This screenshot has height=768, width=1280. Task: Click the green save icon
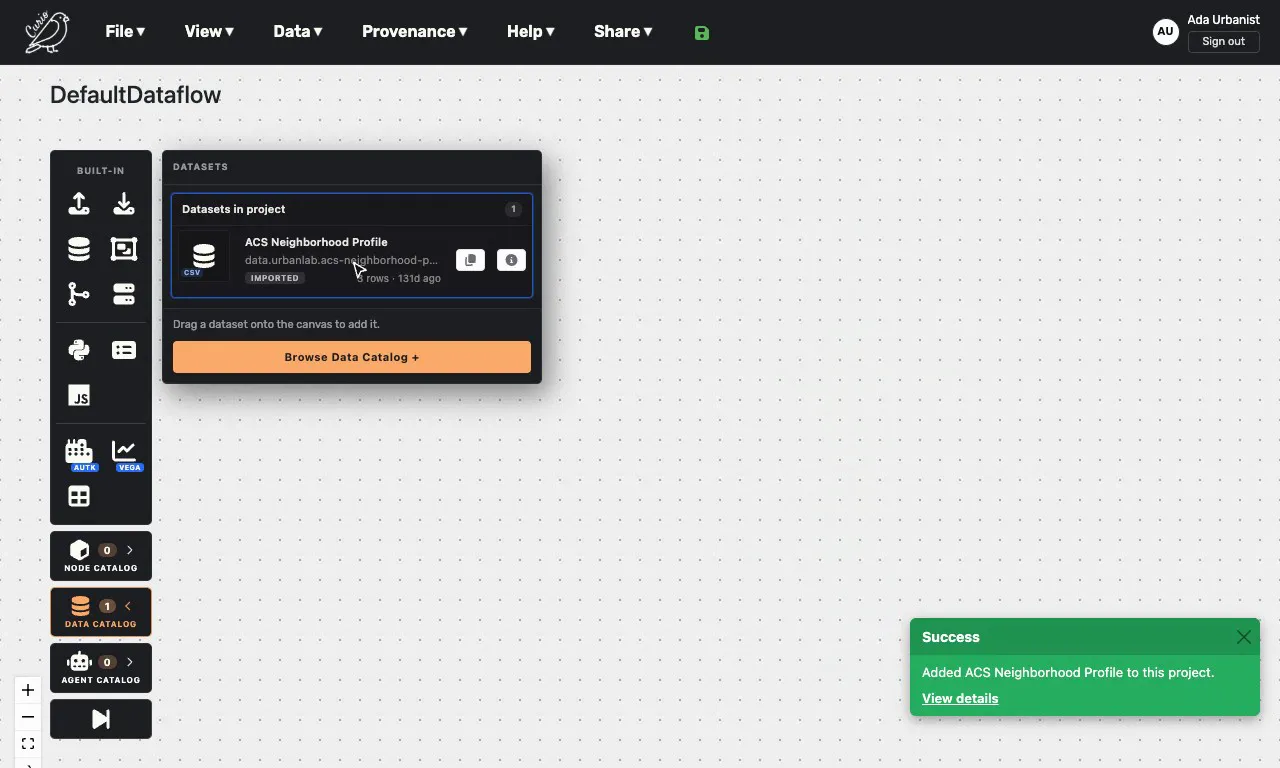[702, 33]
